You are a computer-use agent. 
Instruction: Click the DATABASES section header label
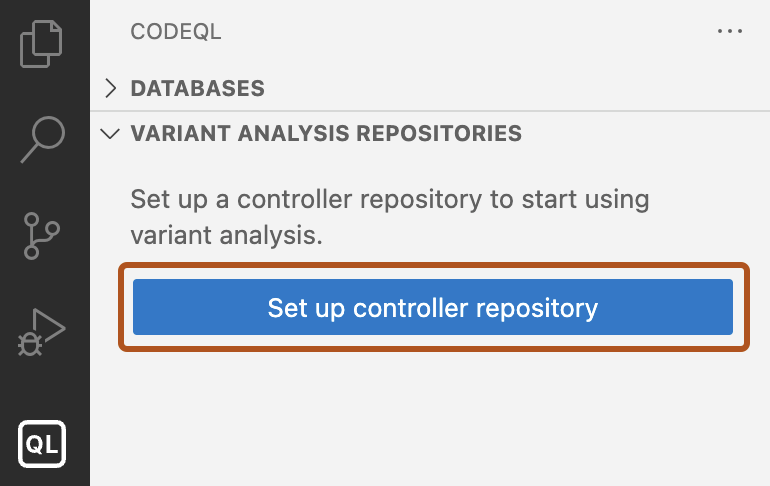pyautogui.click(x=197, y=88)
